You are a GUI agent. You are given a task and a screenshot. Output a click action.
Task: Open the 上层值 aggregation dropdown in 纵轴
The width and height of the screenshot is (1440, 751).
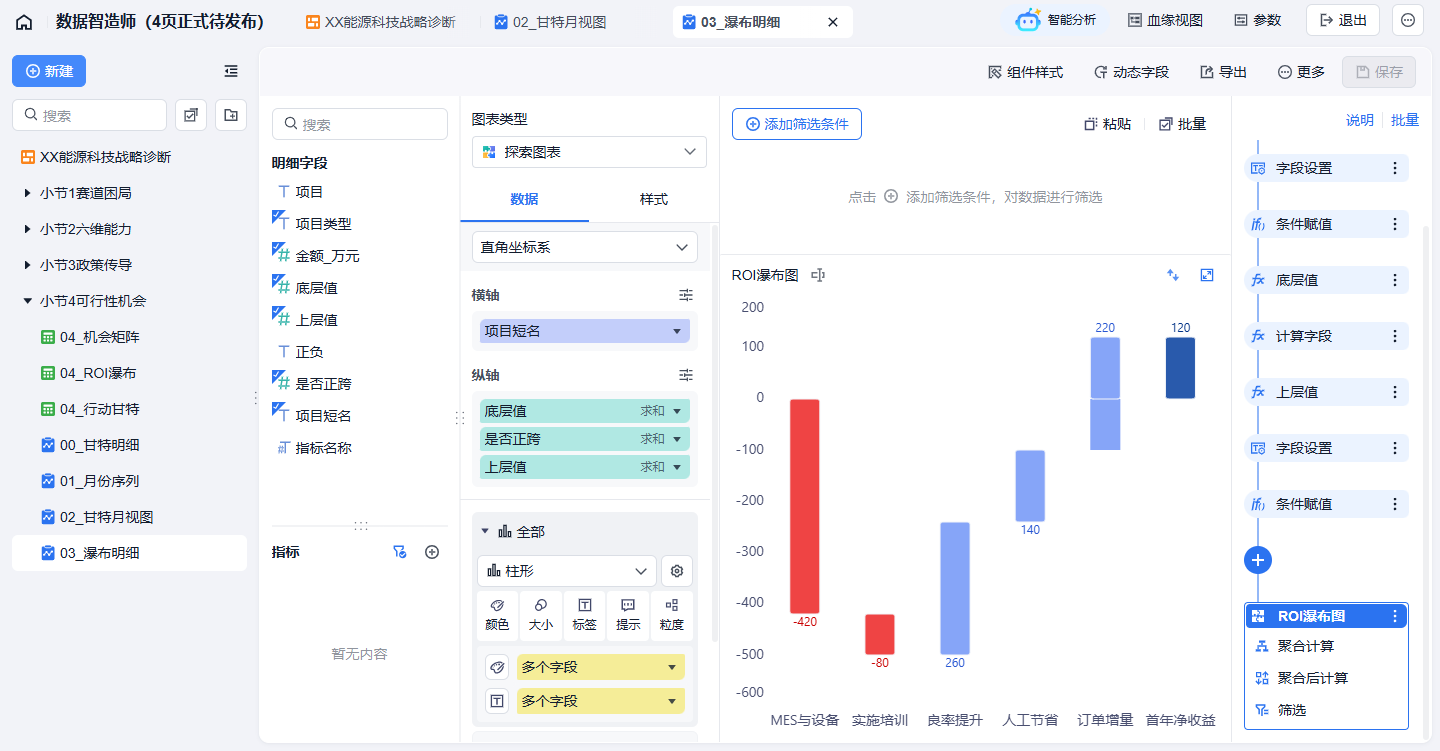[x=677, y=467]
